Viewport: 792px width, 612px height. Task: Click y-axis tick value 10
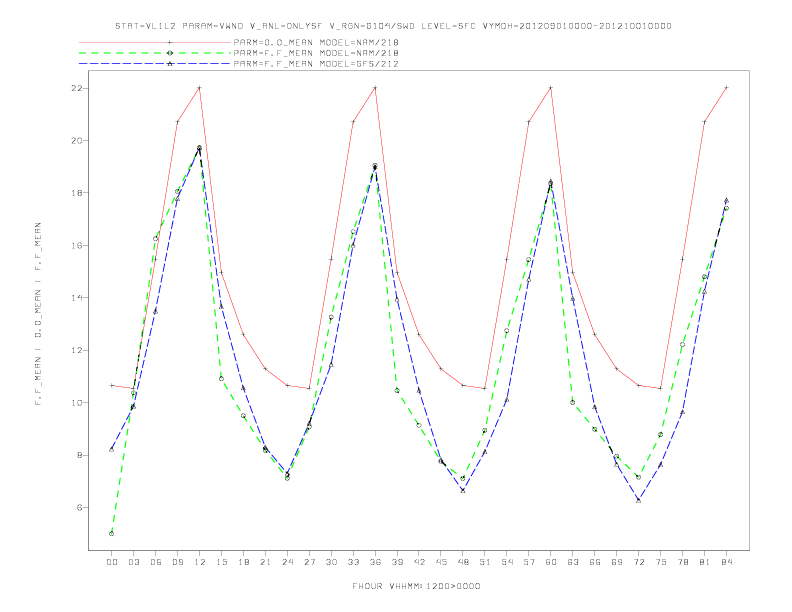[77, 403]
